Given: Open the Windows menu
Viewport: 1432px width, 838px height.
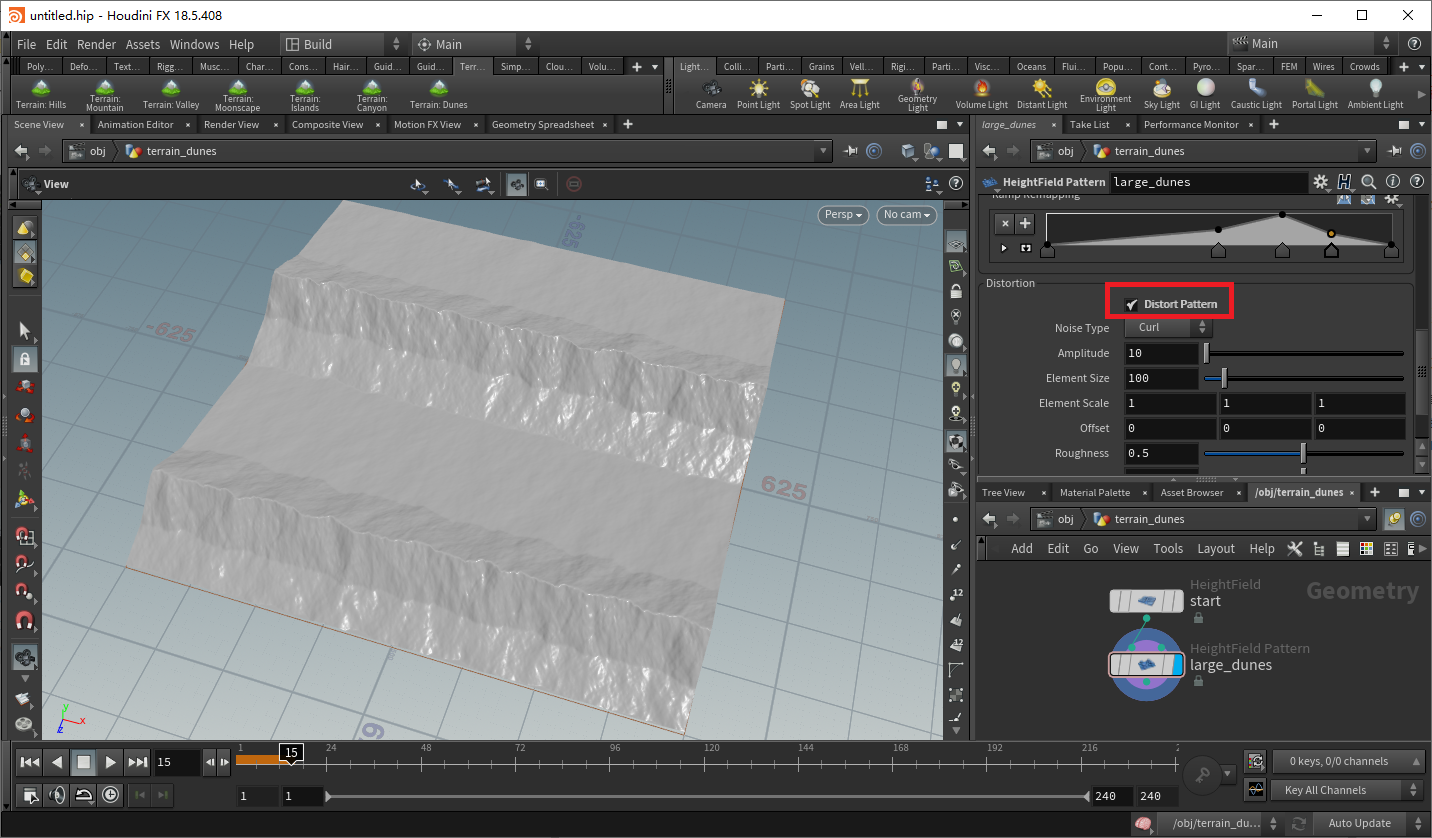Looking at the screenshot, I should (x=194, y=44).
